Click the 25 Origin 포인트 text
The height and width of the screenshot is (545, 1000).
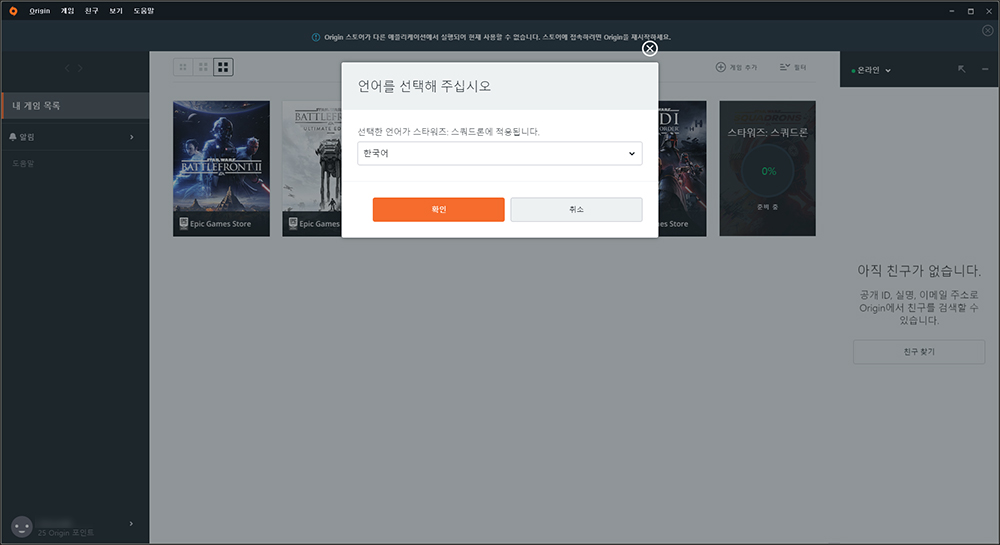(x=66, y=533)
